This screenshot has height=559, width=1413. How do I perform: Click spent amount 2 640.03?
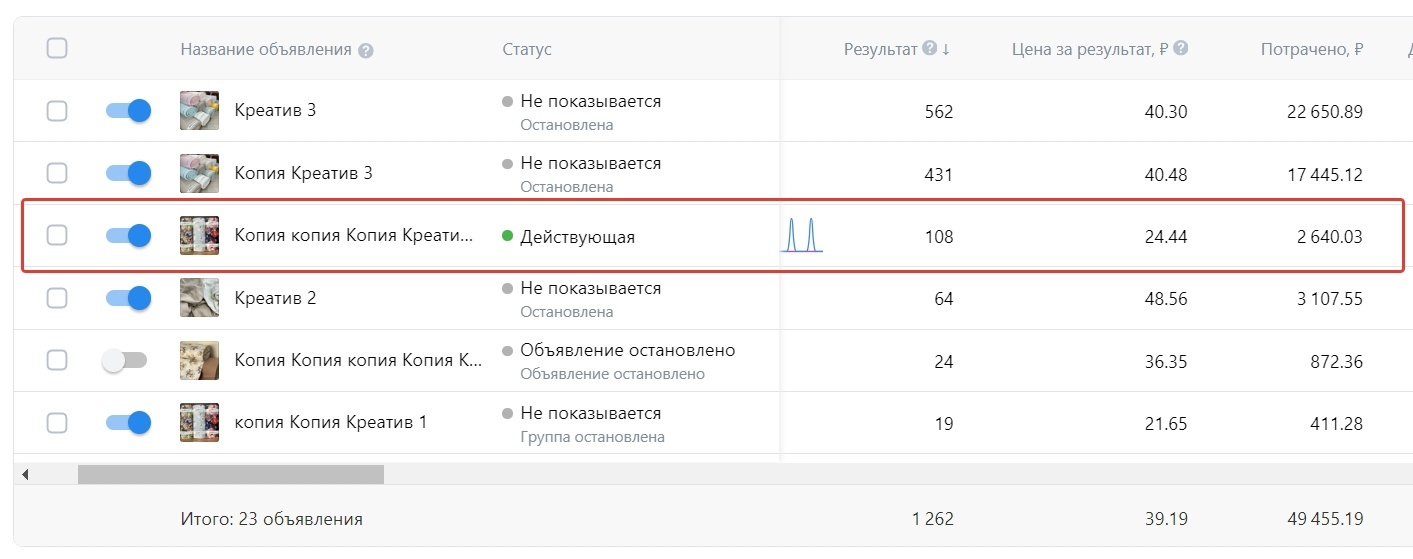click(x=1329, y=237)
